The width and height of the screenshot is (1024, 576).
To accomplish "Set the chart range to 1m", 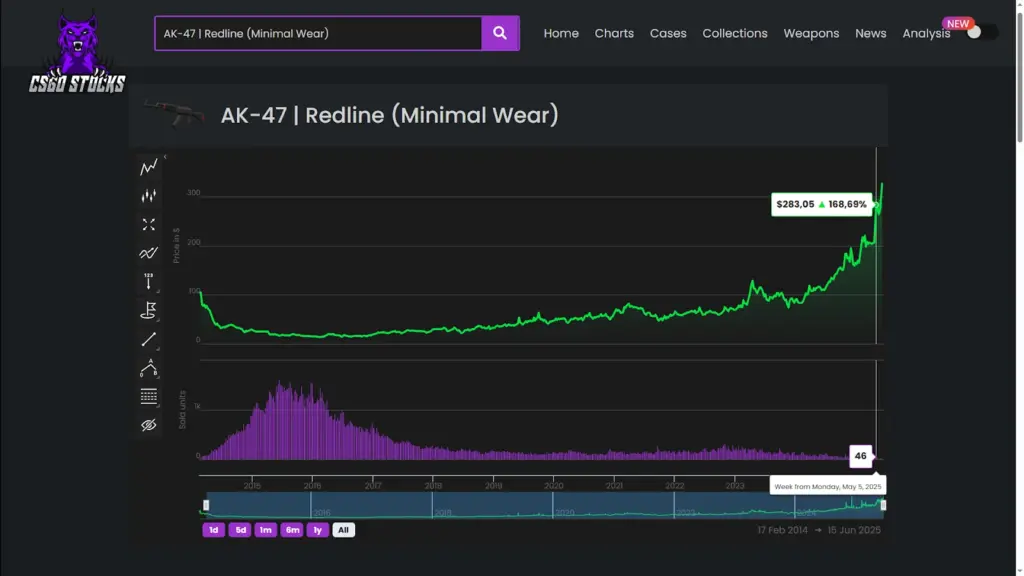I will click(x=265, y=530).
